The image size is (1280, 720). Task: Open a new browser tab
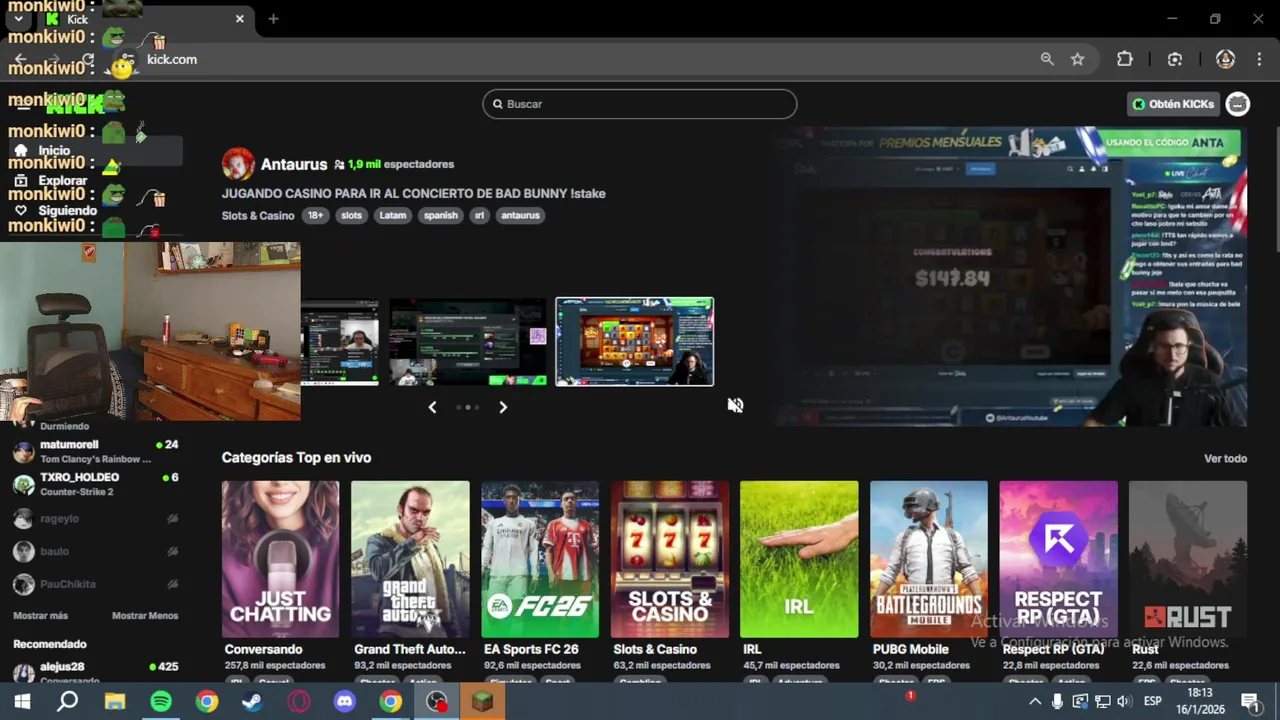[x=273, y=18]
